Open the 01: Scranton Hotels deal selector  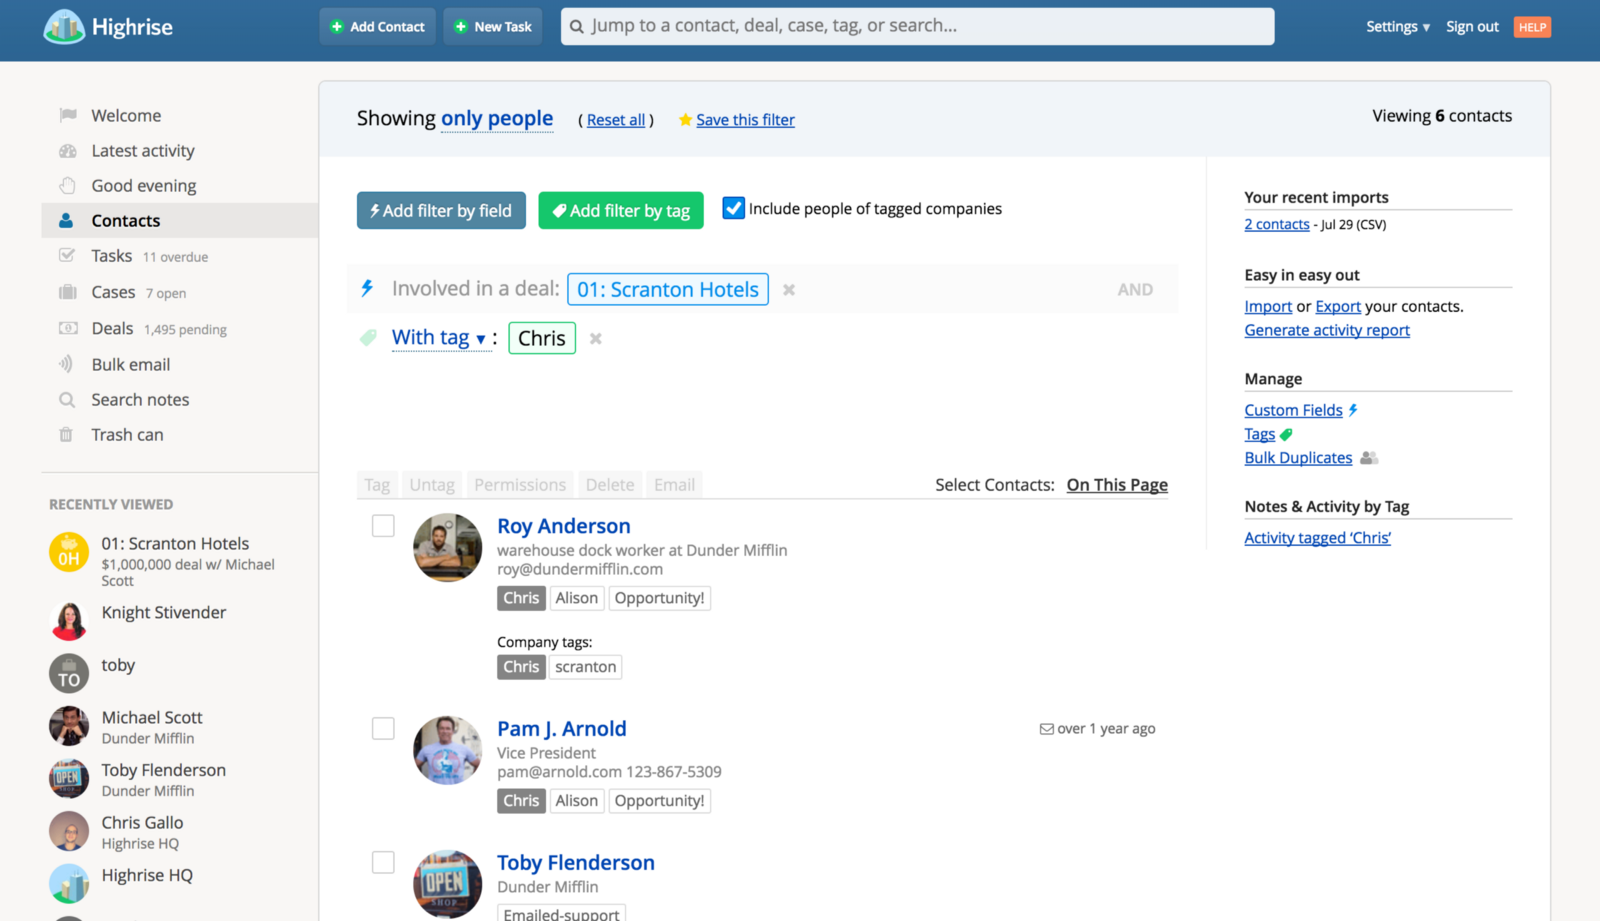[668, 289]
